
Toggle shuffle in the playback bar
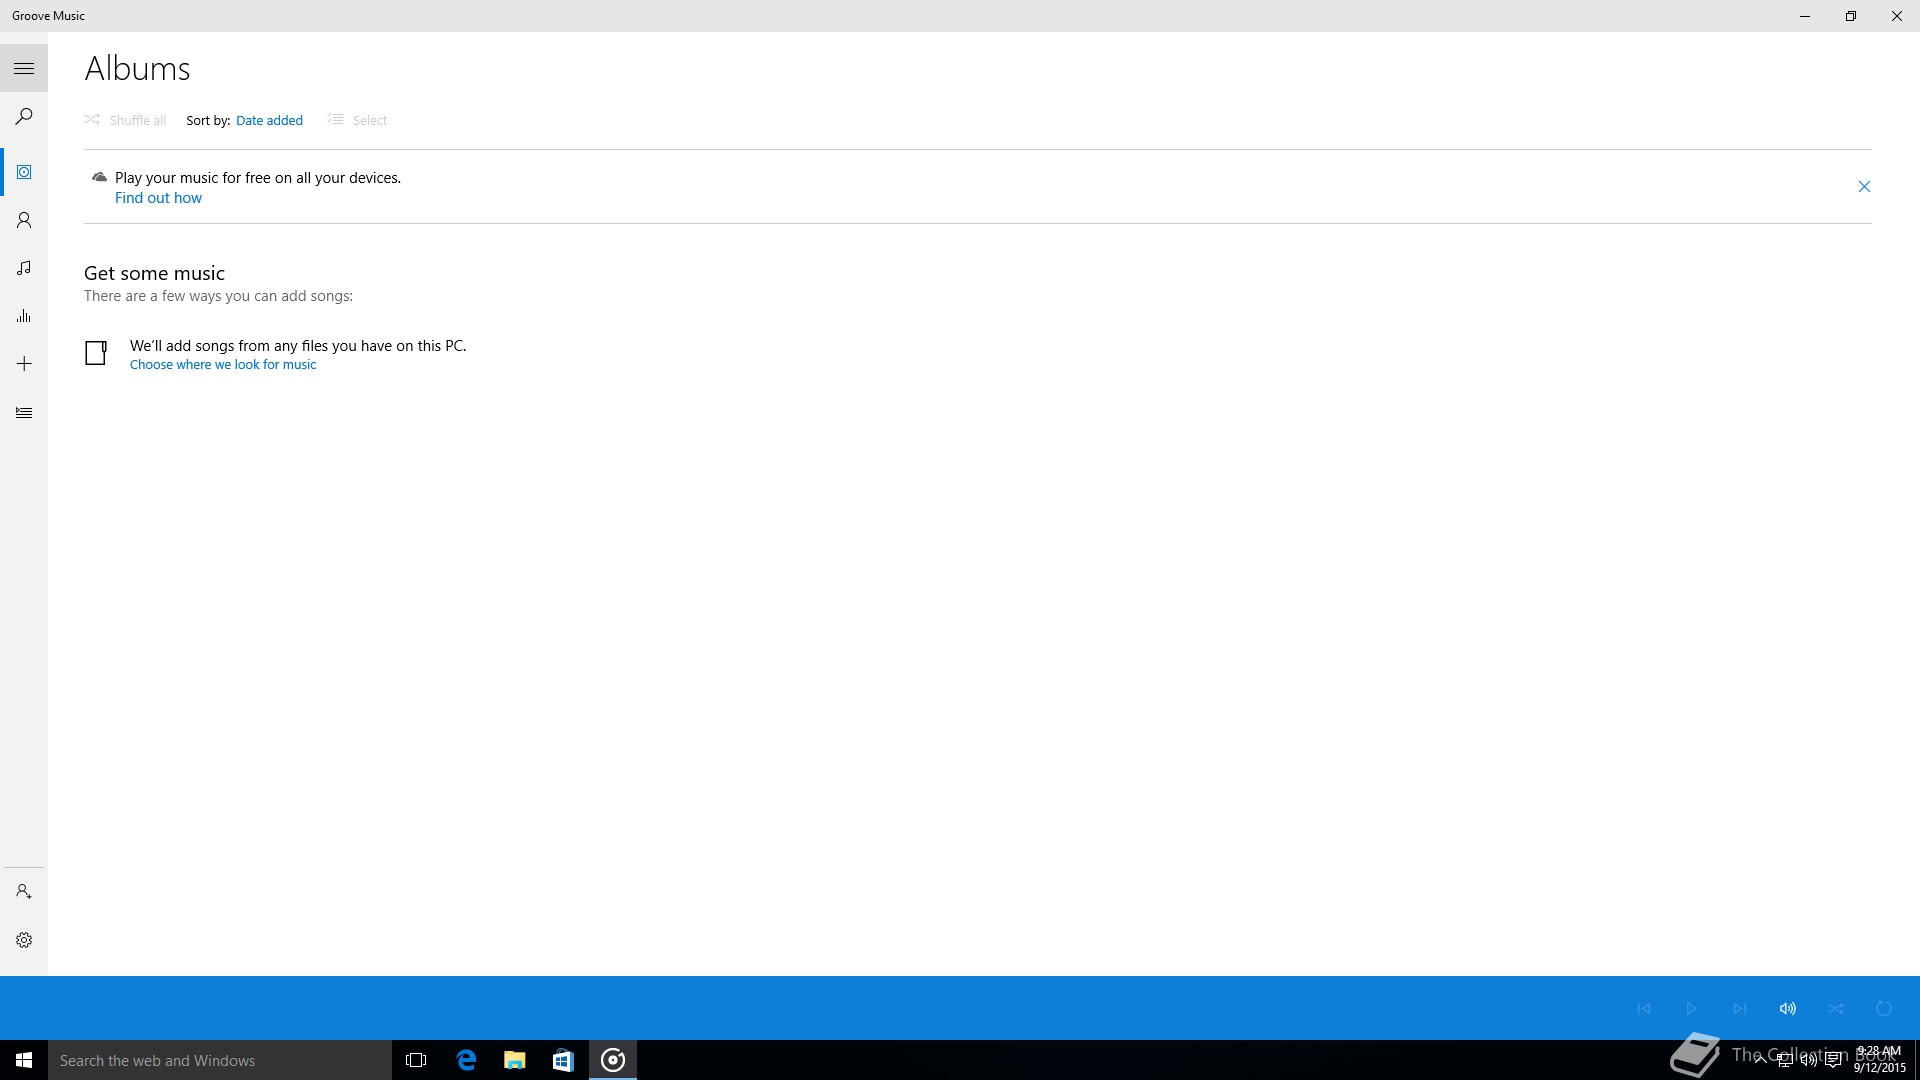pos(1835,1008)
